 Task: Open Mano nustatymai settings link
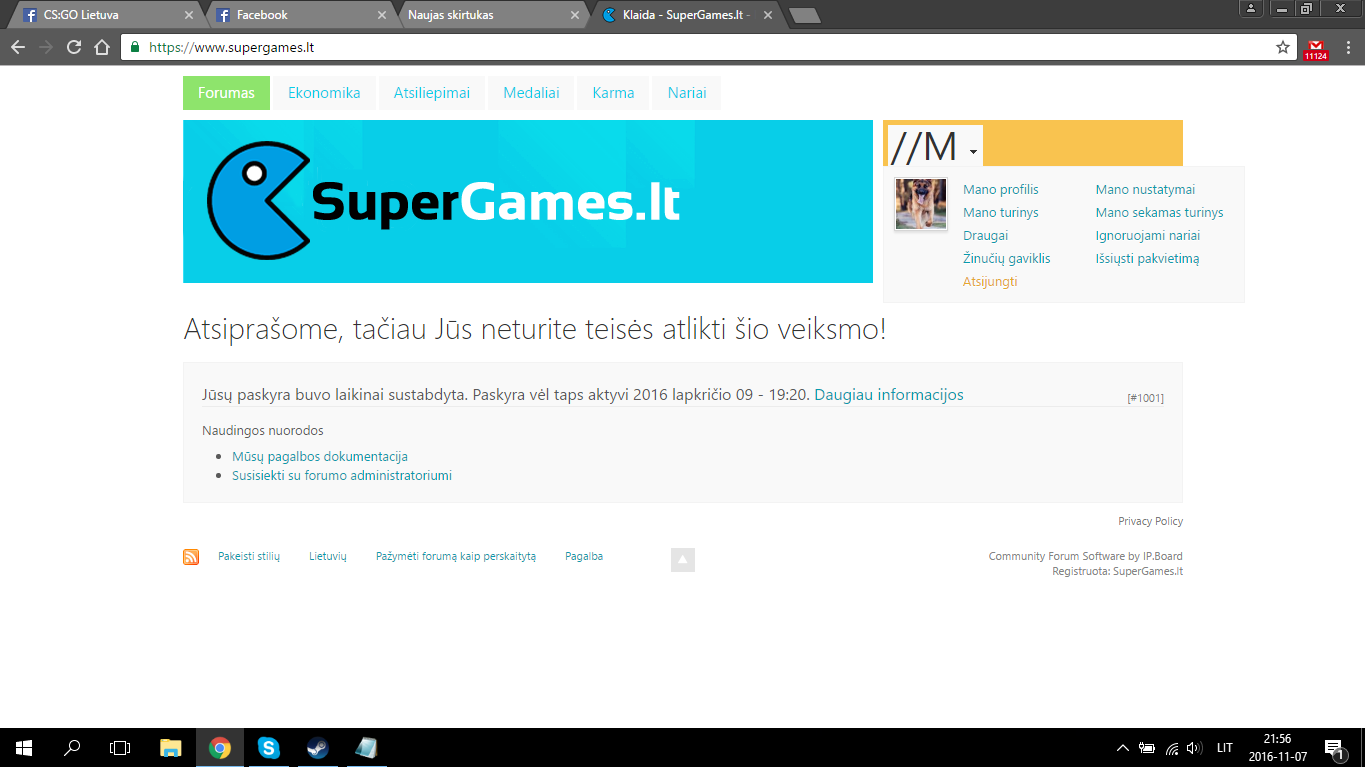(1145, 190)
